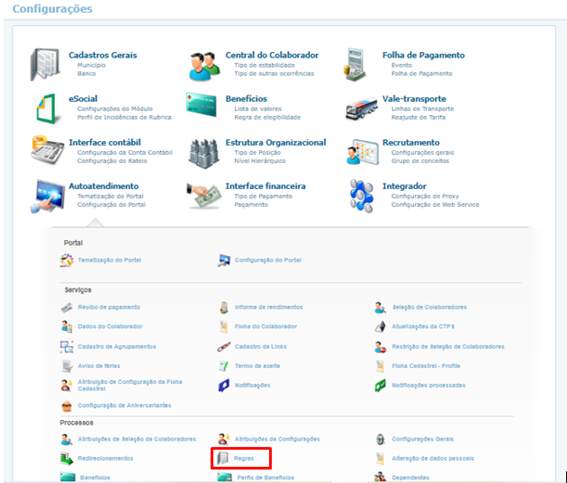This screenshot has width=567, height=483.
Task: Open the Benefícios card icon
Action: point(201,104)
